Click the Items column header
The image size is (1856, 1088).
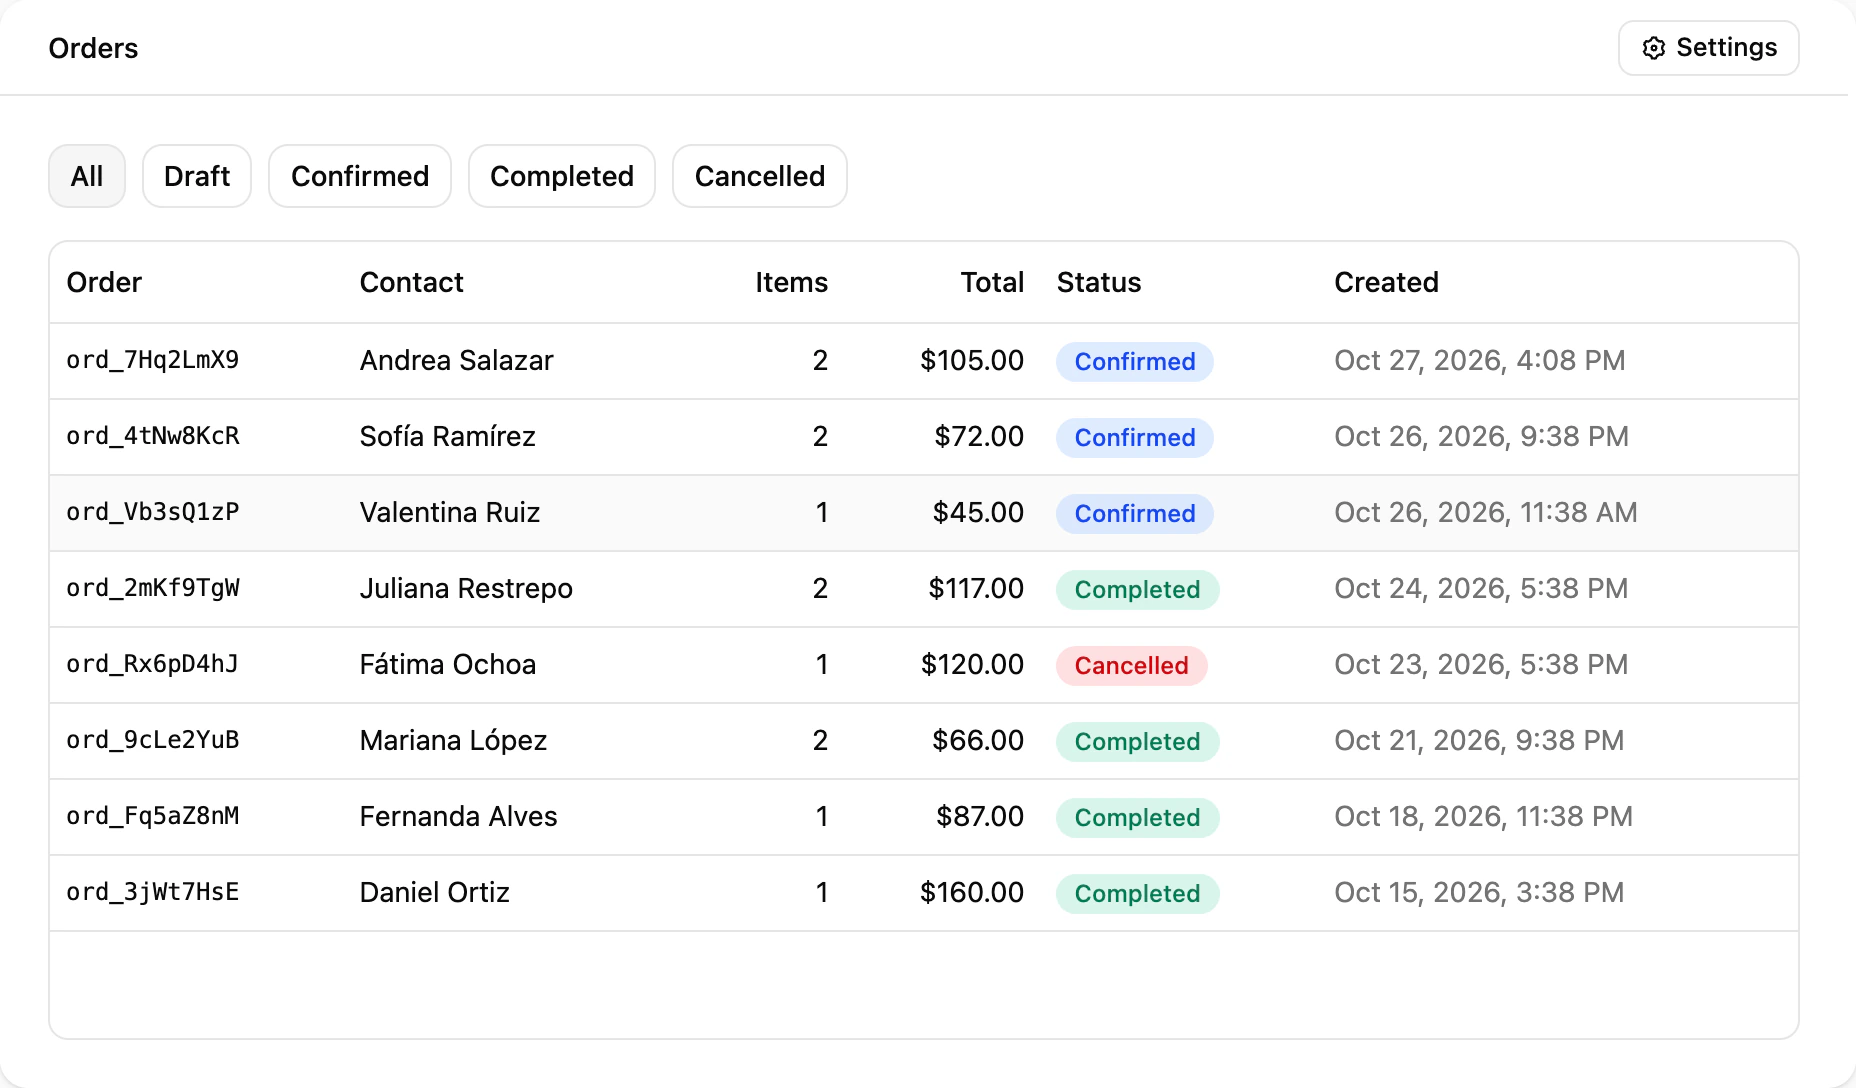(791, 282)
